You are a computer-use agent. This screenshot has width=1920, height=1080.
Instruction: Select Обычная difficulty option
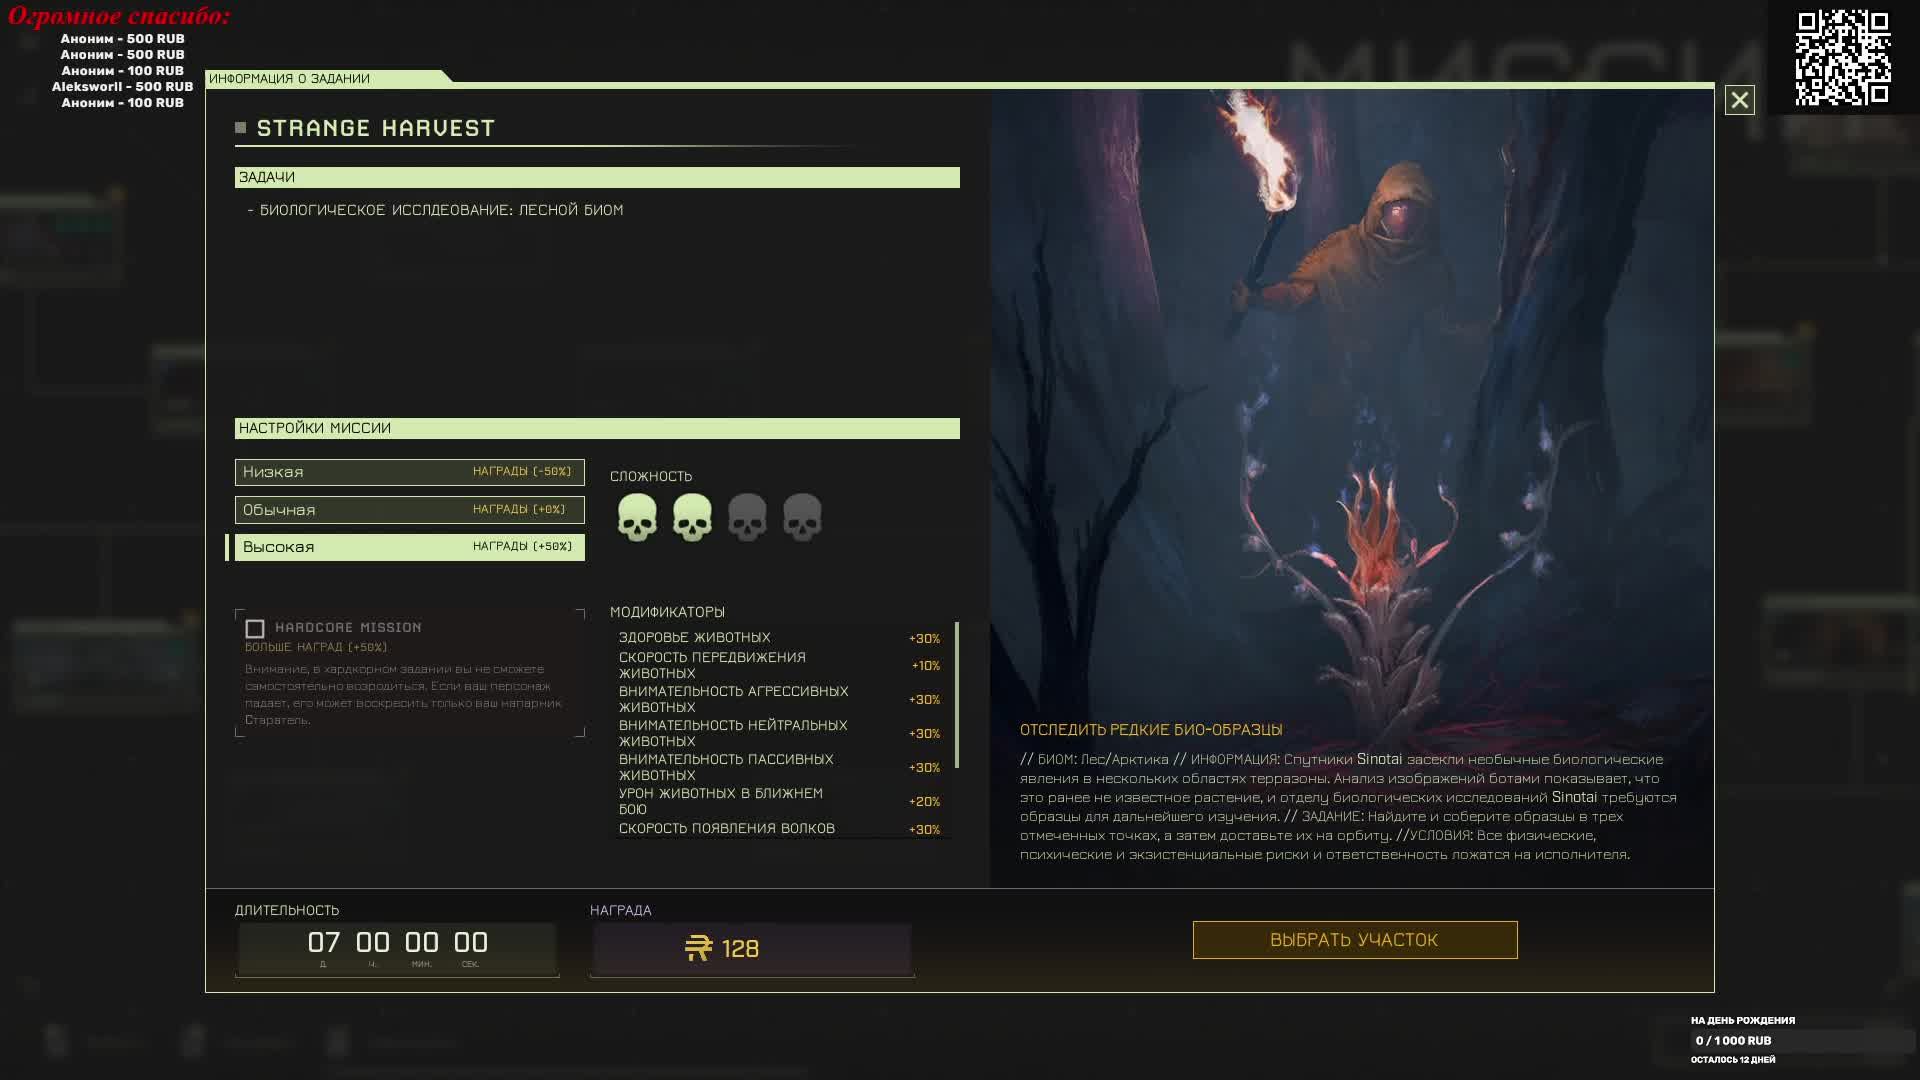(409, 510)
